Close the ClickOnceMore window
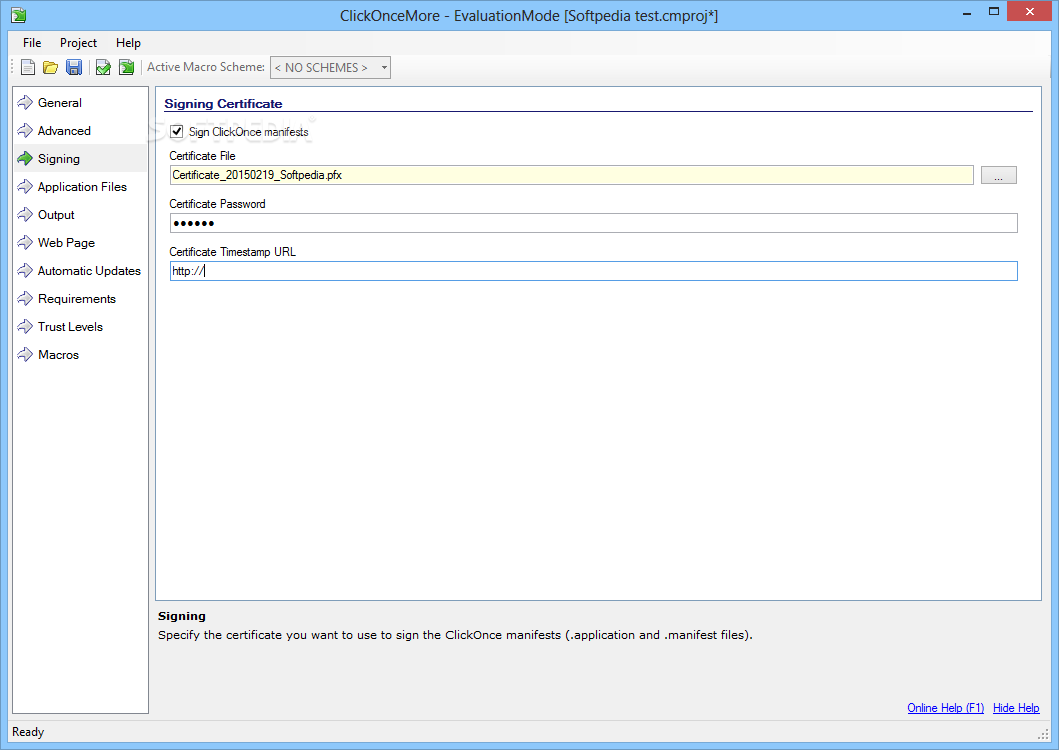This screenshot has height=750, width=1059. 1029,11
